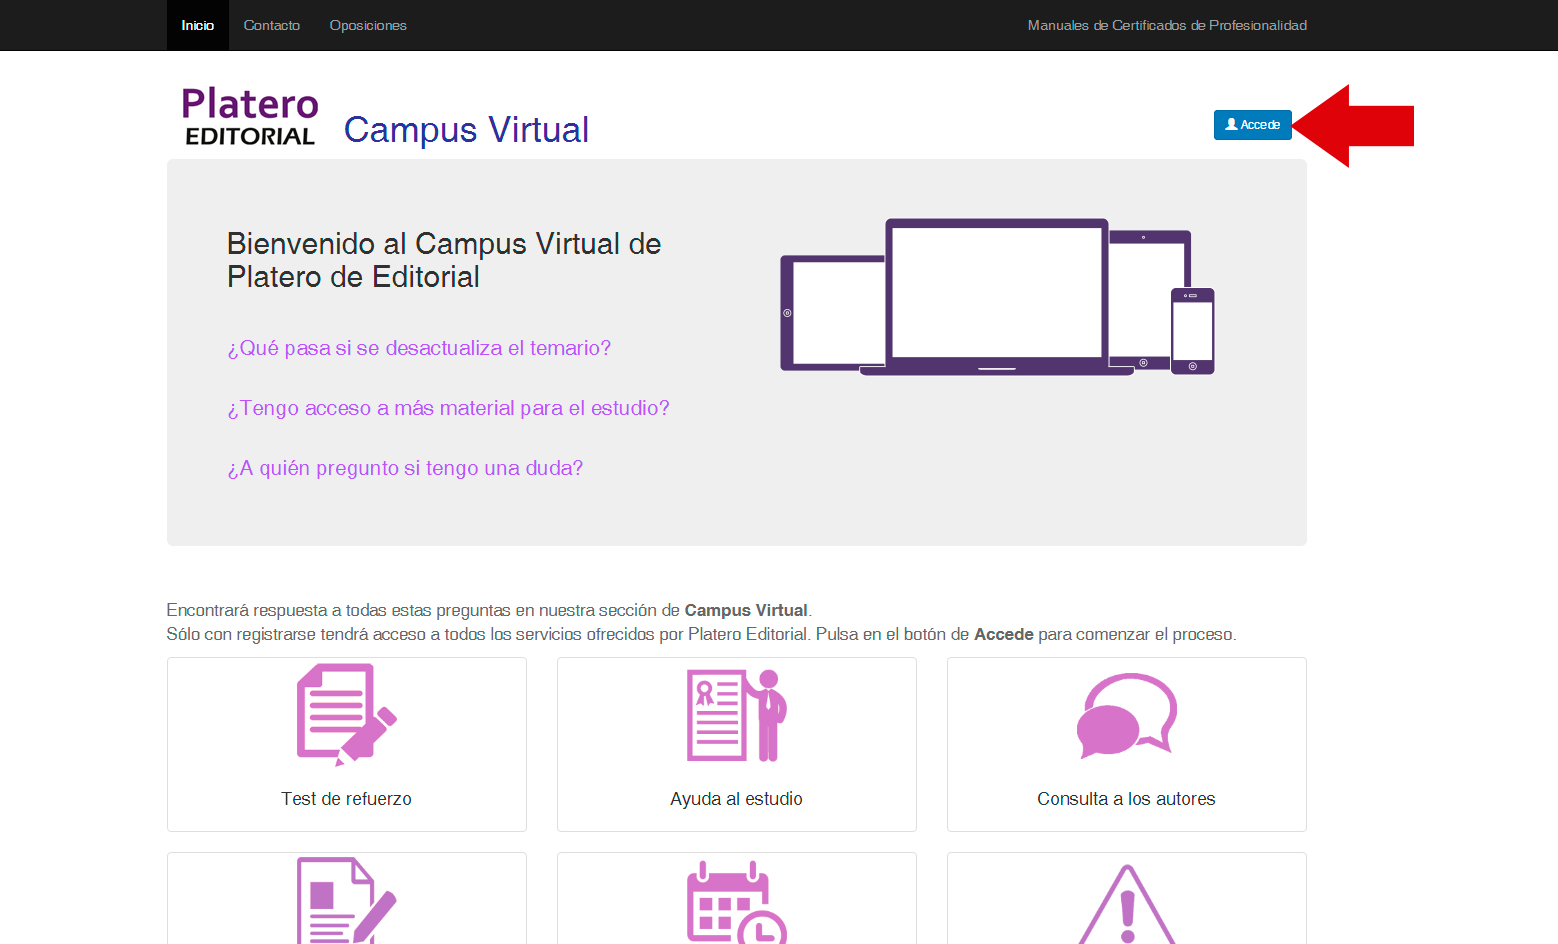Open '¿Qué pasa si se desactualiza el temario?'
1558x944 pixels.
(419, 348)
